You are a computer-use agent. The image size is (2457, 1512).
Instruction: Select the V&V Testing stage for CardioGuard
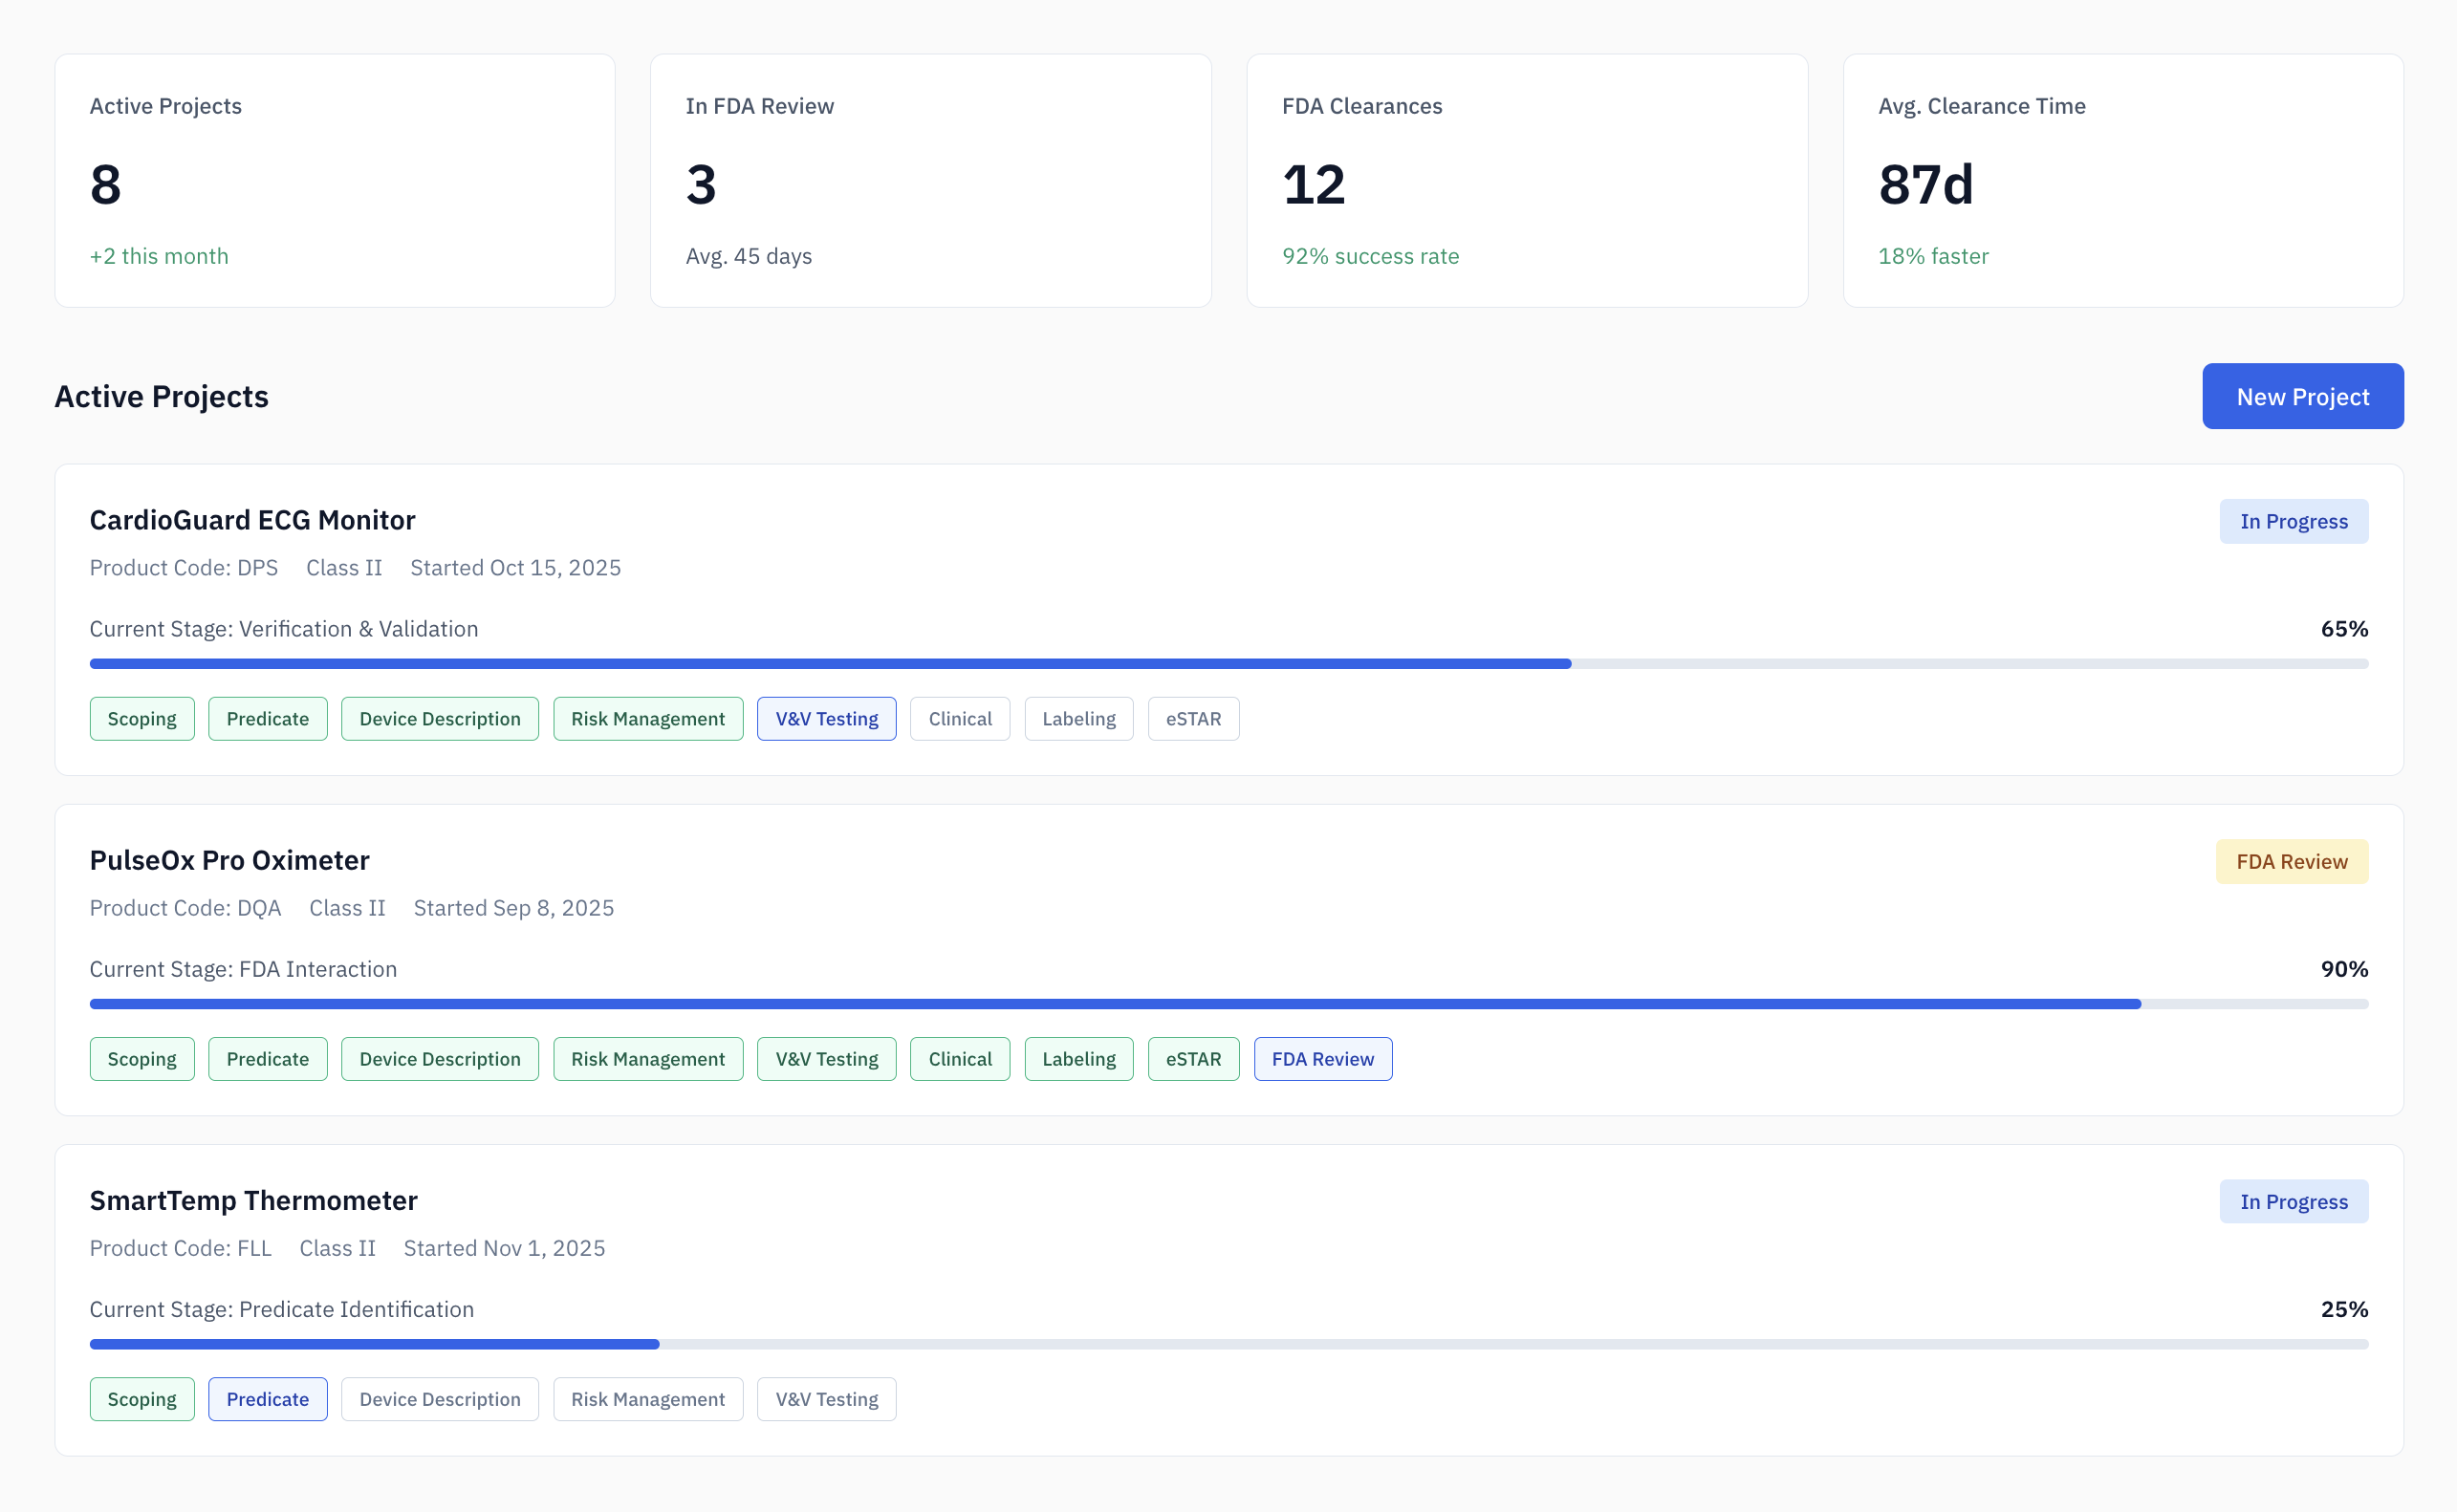point(826,718)
